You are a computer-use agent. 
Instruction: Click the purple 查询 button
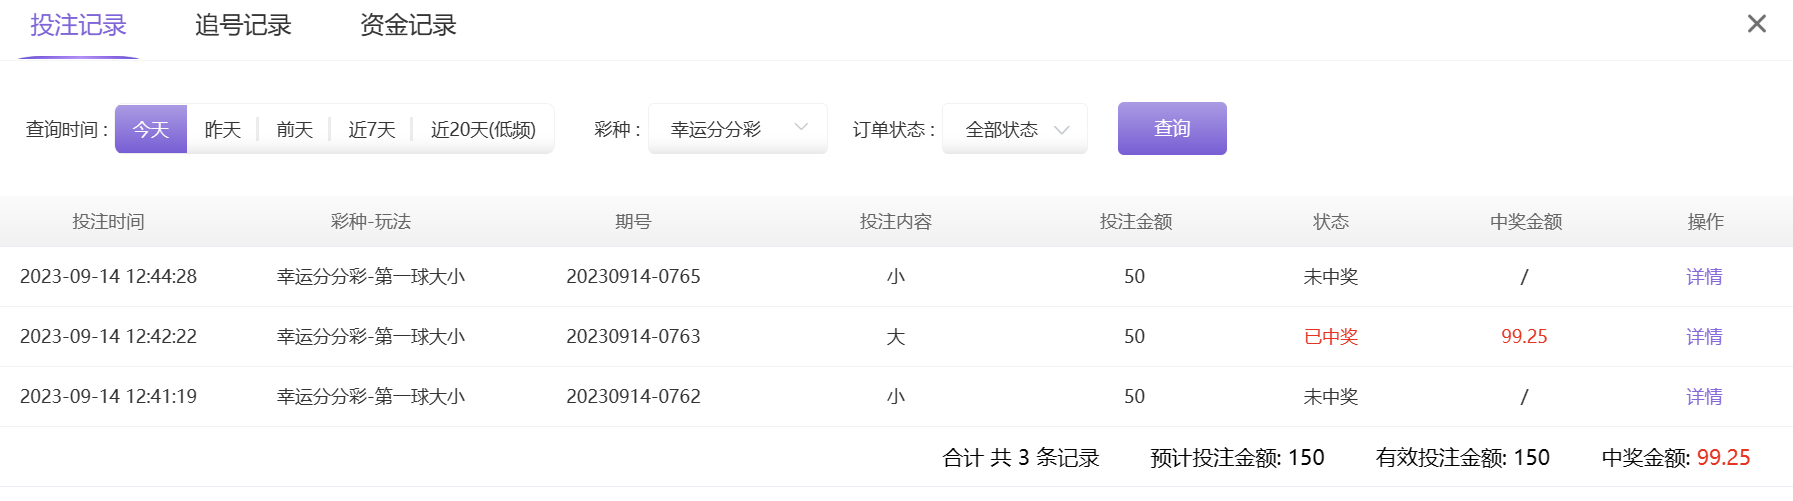(x=1172, y=128)
